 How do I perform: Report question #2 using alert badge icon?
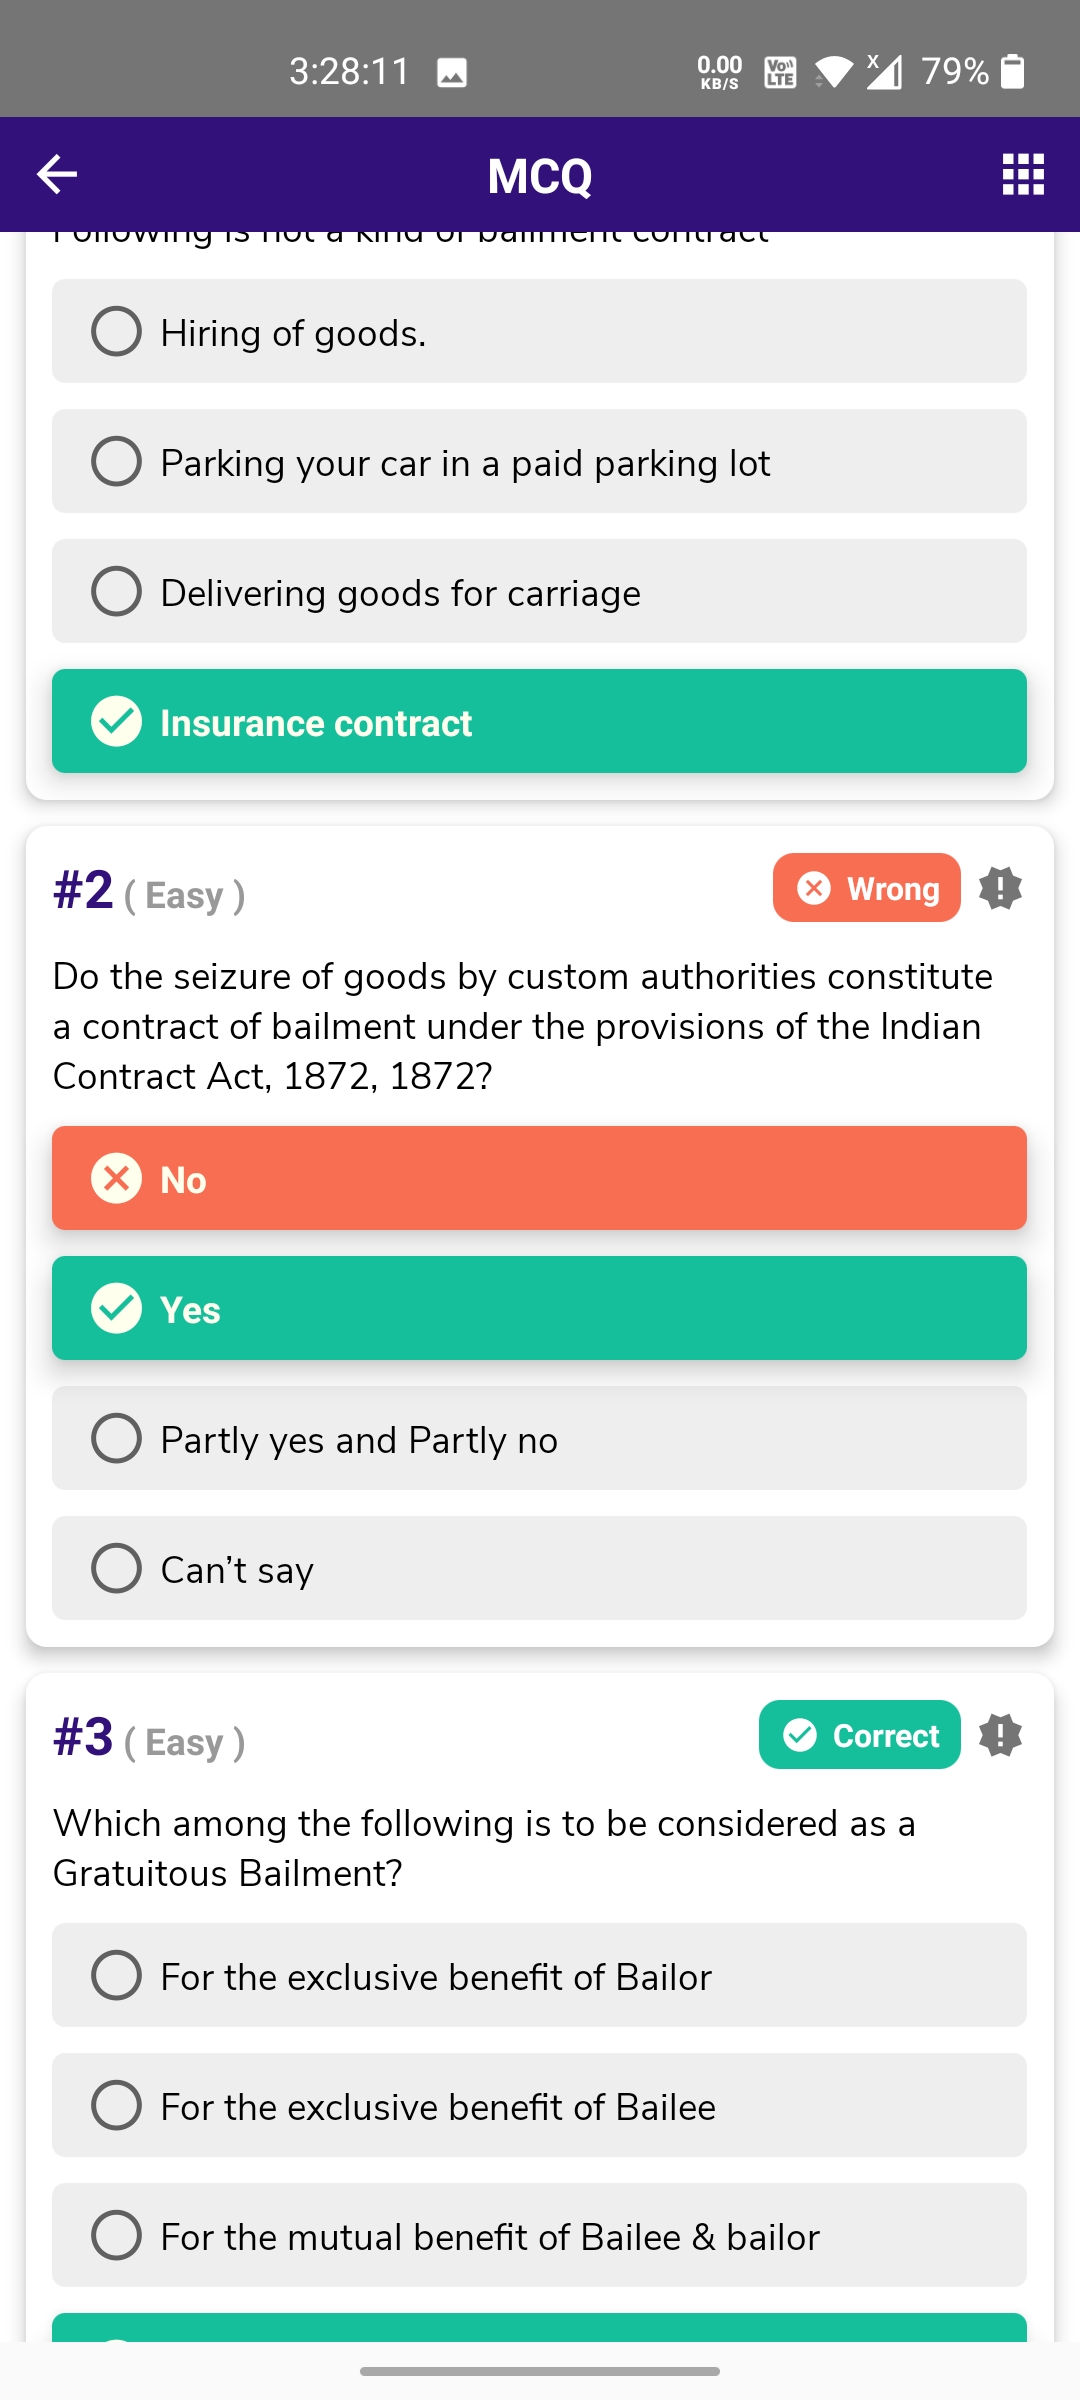pos(1000,888)
